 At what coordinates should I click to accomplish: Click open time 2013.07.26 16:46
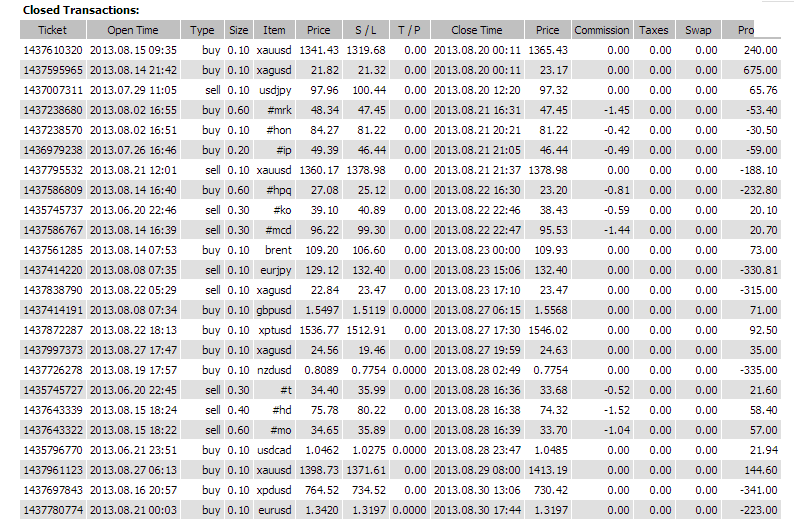click(x=133, y=150)
